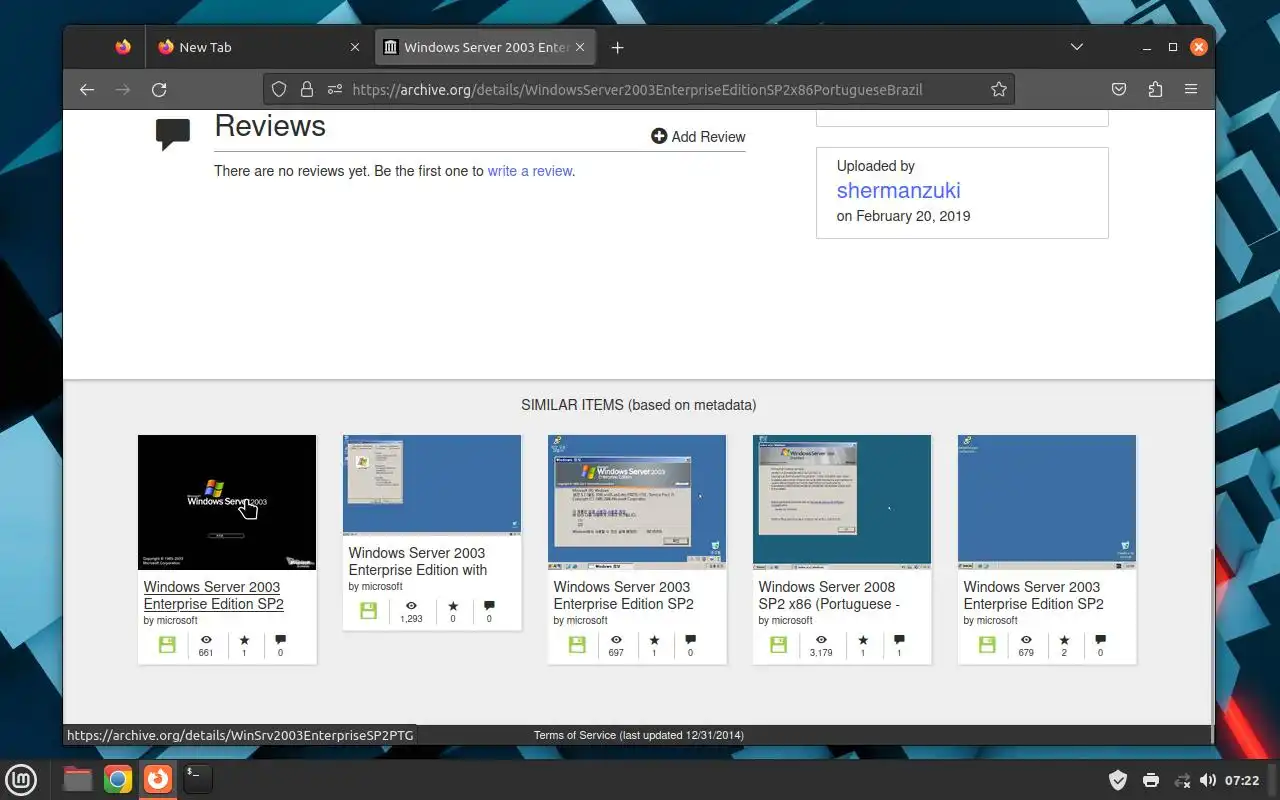Open the volume speaker tray icon
Screen dimensions: 1280x800
pyautogui.click(x=1208, y=780)
